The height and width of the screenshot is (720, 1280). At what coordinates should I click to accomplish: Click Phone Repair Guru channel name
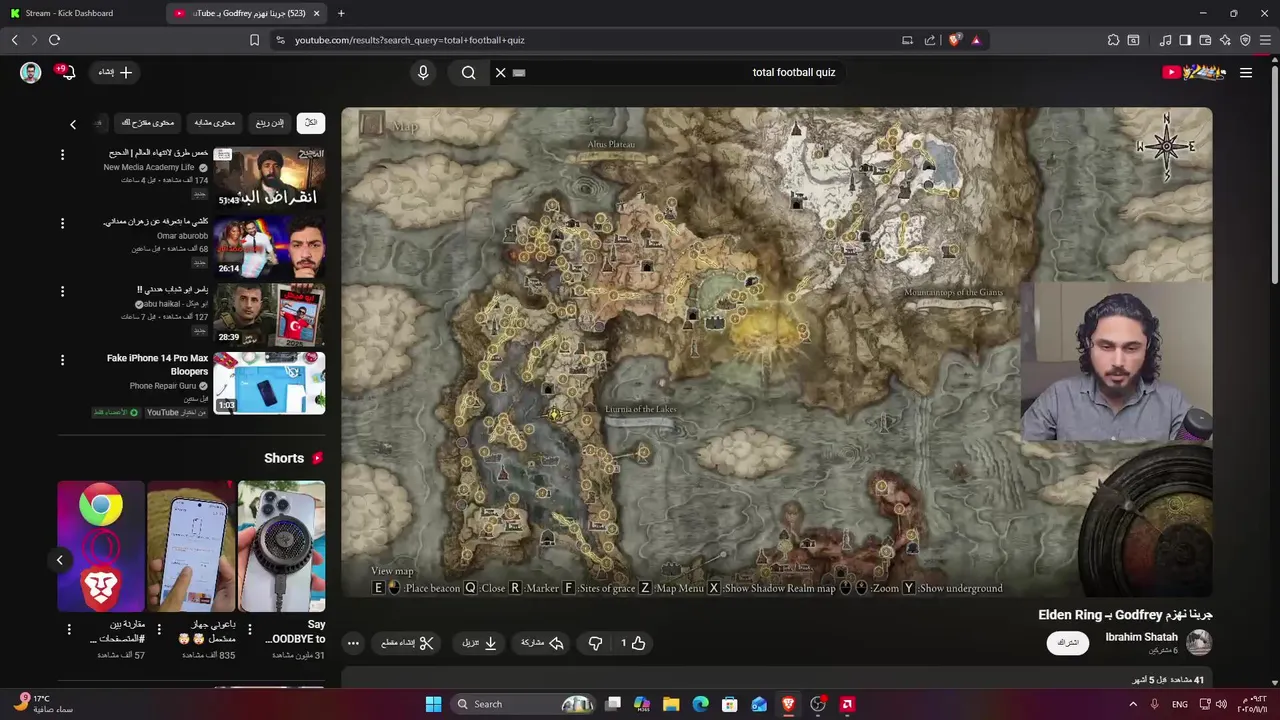point(162,386)
